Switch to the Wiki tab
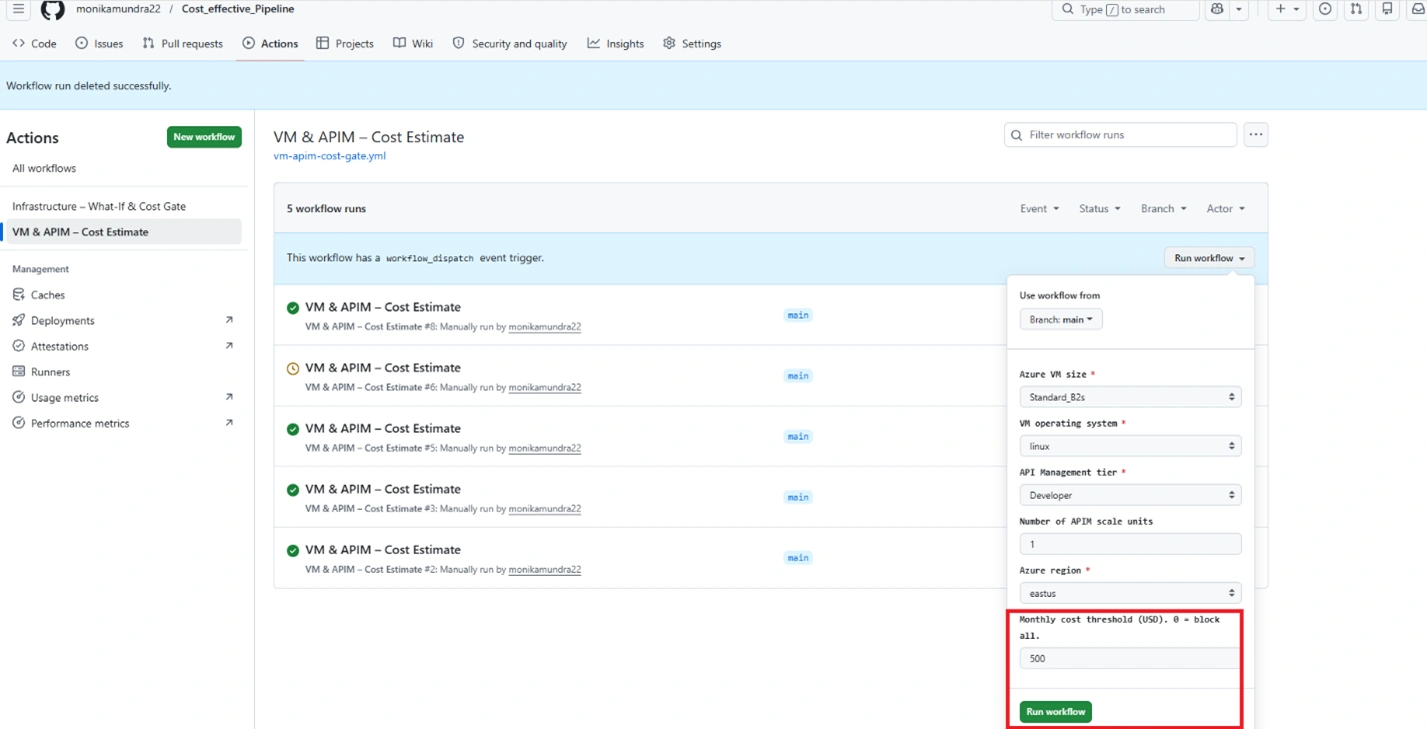Screen dimensions: 1427x729 click(x=413, y=44)
